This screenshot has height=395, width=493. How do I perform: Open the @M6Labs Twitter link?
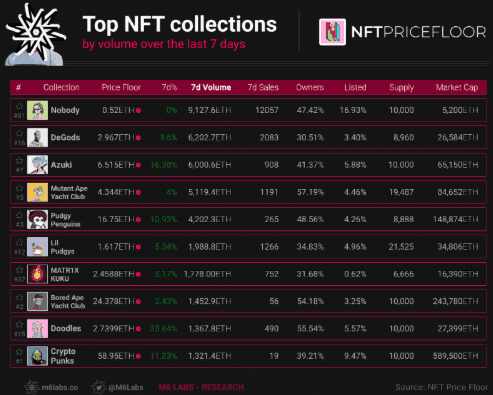[118, 387]
